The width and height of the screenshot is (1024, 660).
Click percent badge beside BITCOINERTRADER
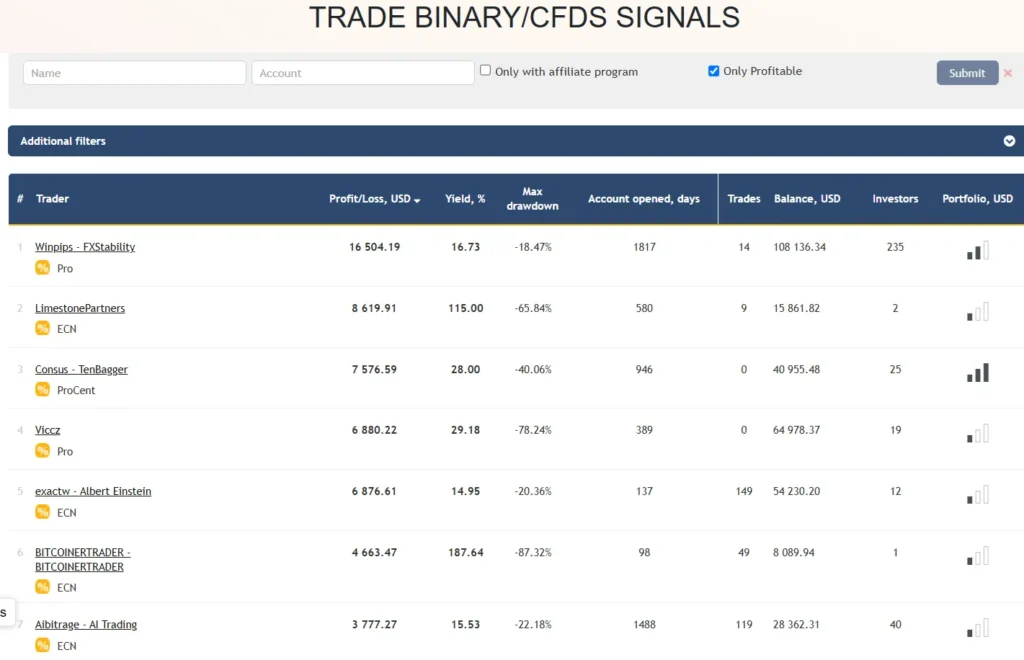coord(42,587)
